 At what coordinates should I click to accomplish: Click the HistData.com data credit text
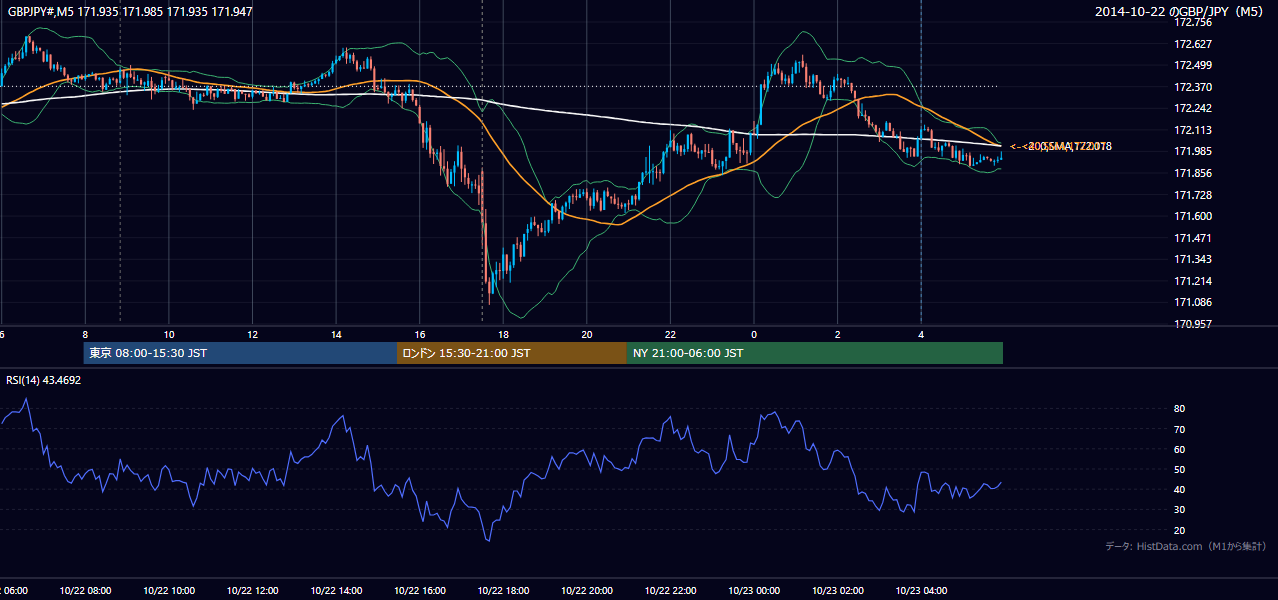click(x=1185, y=546)
